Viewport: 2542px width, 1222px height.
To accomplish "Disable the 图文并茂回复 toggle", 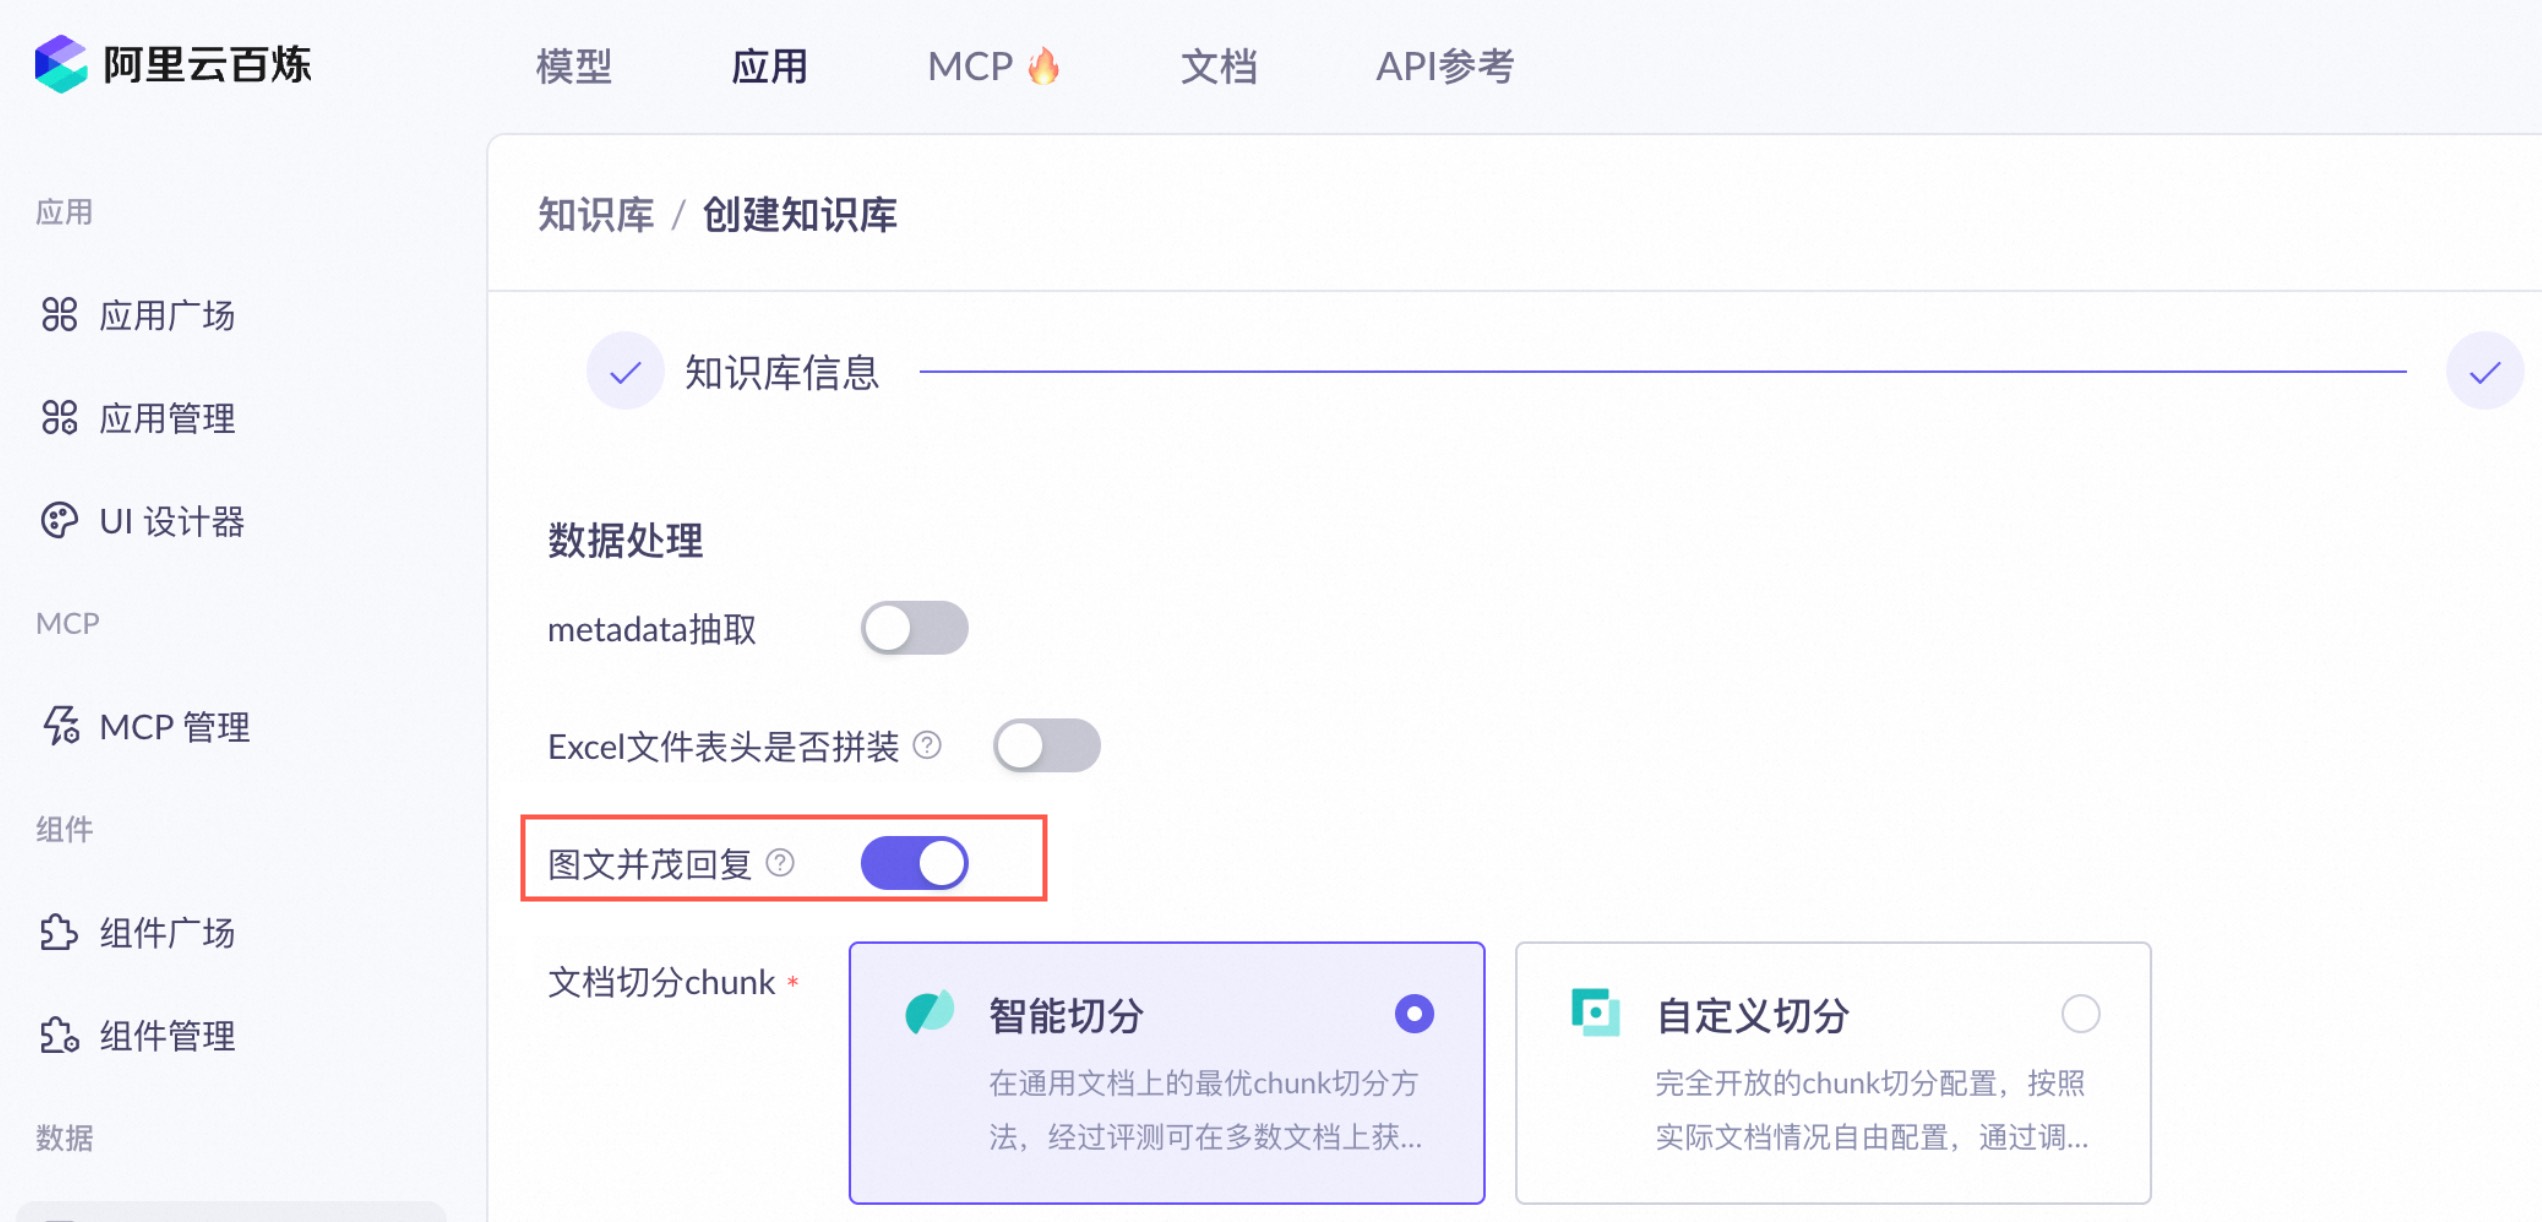I will 914,862.
